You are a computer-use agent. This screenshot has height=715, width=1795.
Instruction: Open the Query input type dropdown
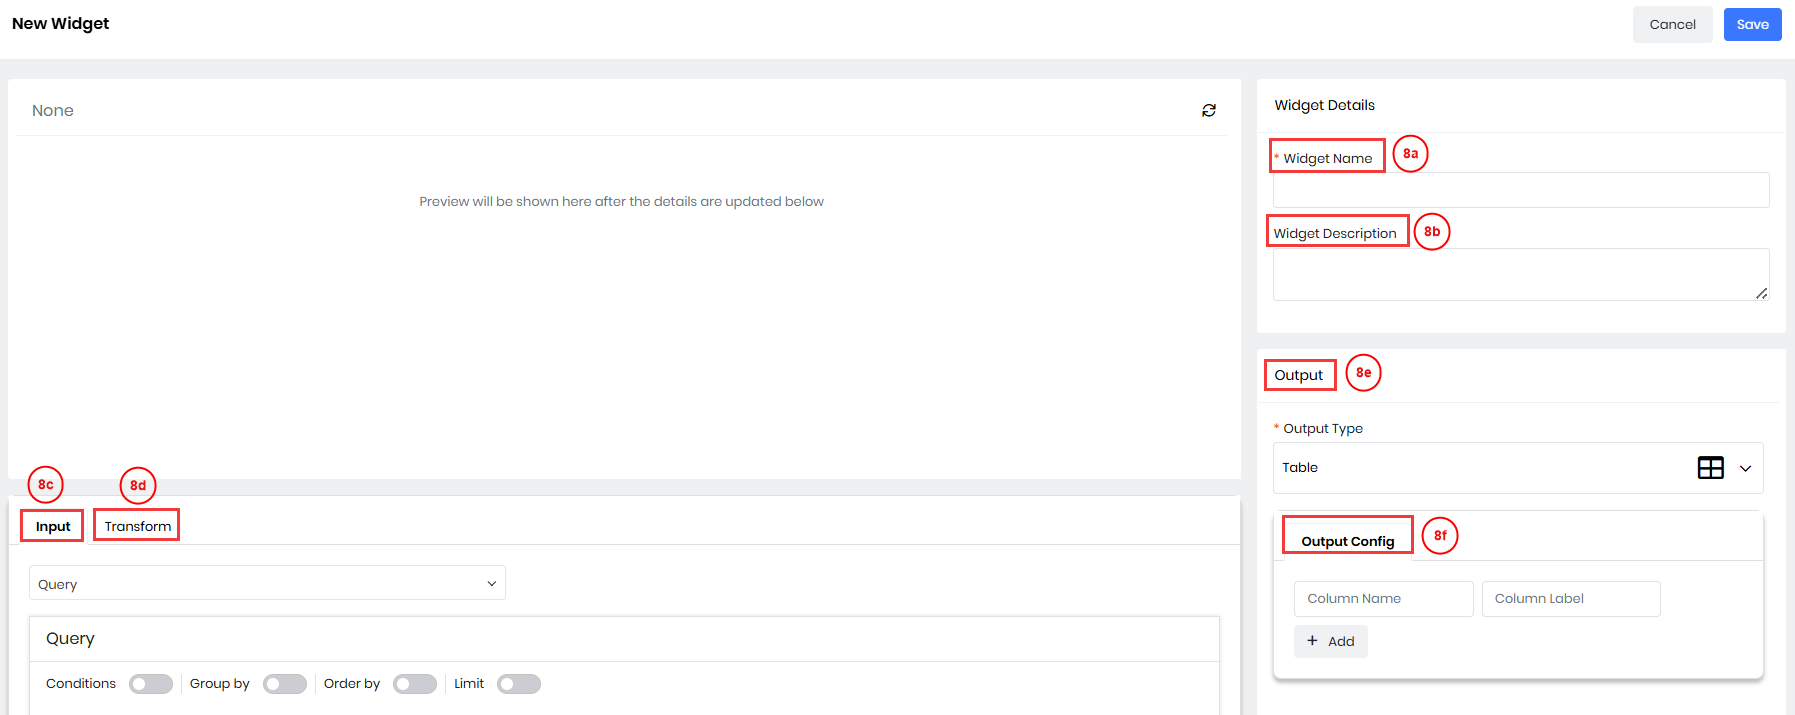[x=267, y=584]
